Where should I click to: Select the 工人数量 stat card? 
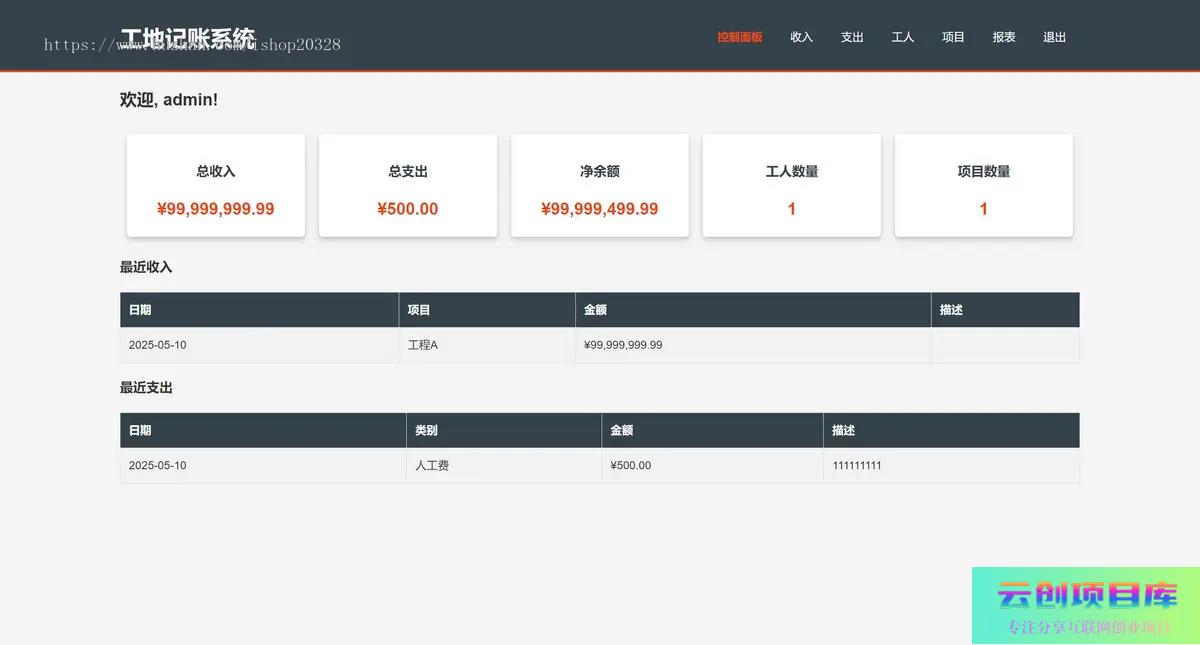(792, 186)
